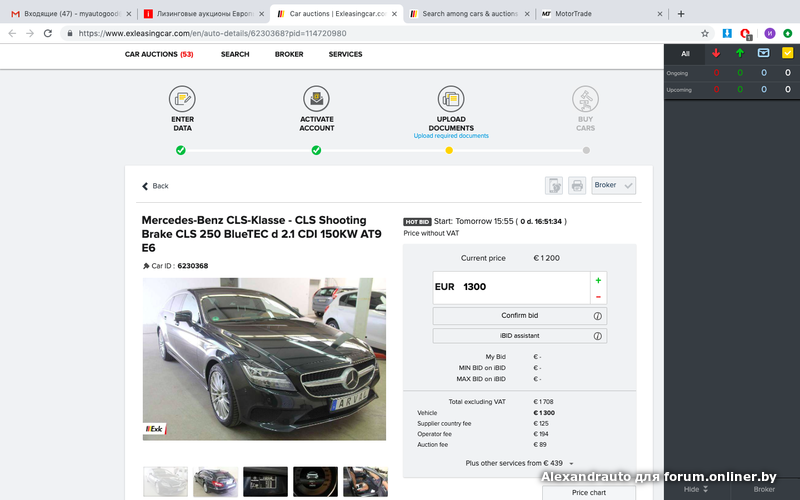Image resolution: width=800 pixels, height=500 pixels.
Task: Open the iBID assistant button
Action: point(519,336)
